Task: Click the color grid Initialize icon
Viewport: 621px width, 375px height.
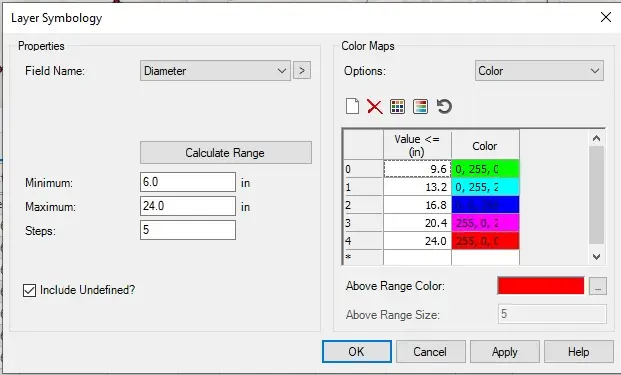Action: (397, 107)
